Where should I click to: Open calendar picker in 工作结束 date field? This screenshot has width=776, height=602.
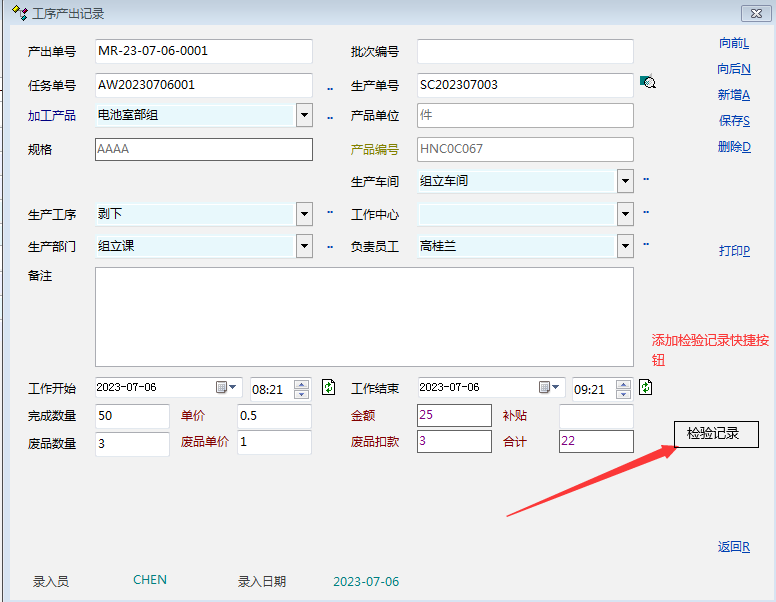pos(550,387)
